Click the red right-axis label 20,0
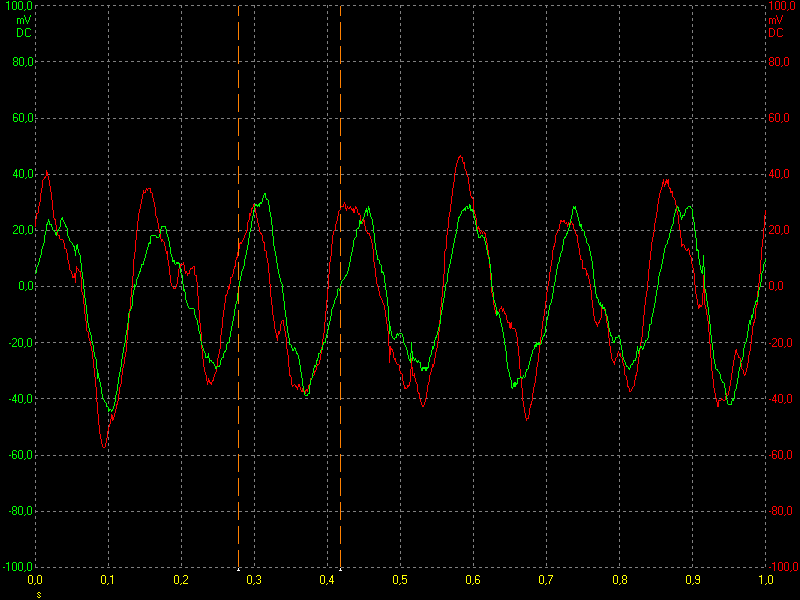The image size is (800, 600). tap(779, 230)
